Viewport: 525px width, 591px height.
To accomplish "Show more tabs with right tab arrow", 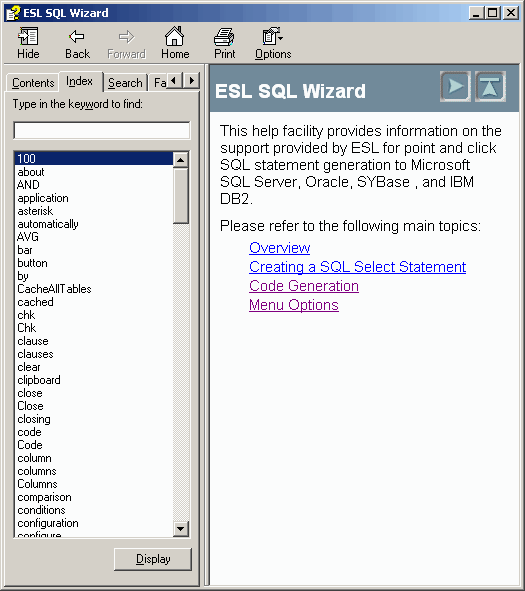I will (191, 81).
